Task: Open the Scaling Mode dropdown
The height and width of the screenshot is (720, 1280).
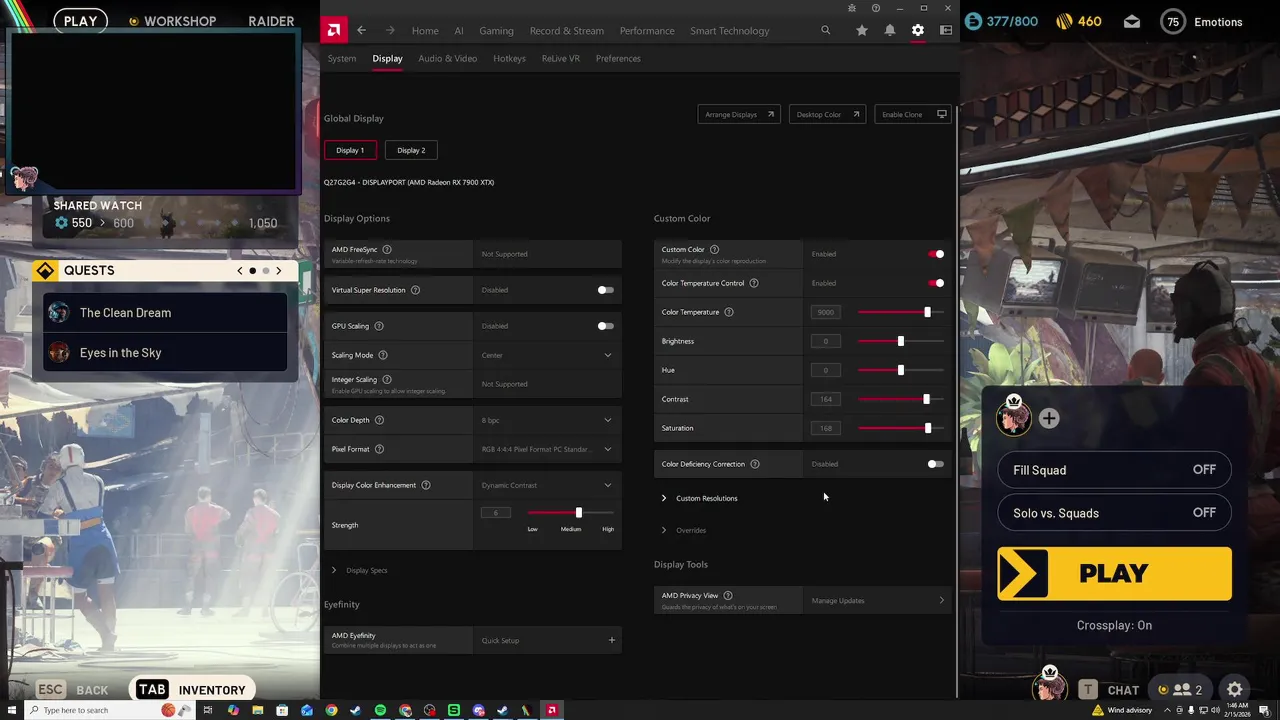Action: click(x=547, y=355)
